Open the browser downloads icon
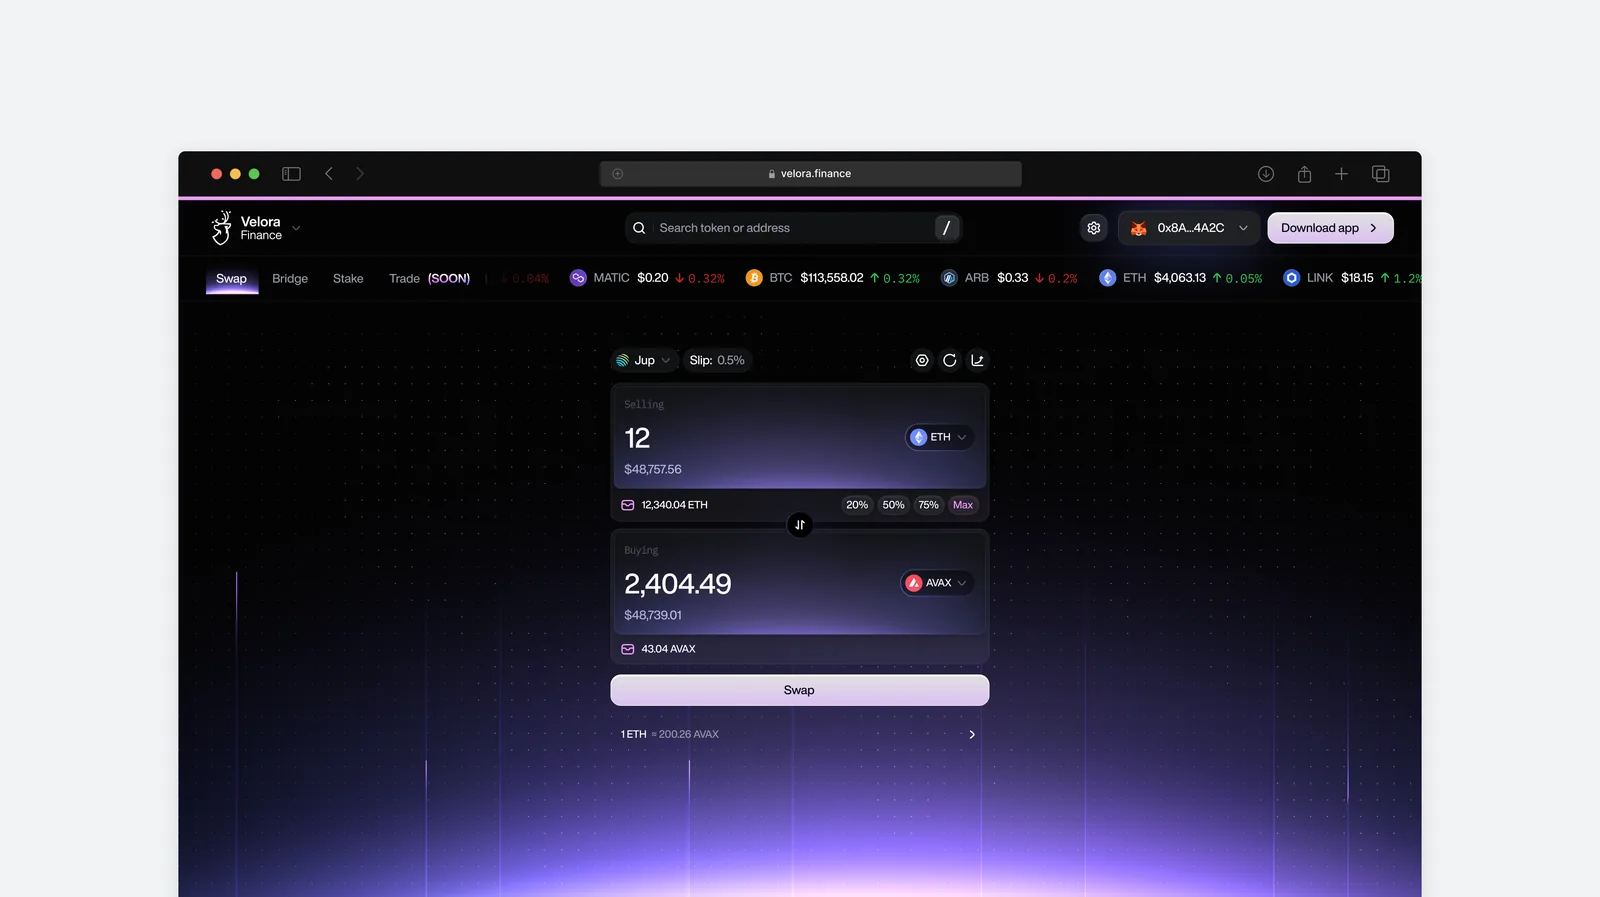1600x897 pixels. (x=1266, y=174)
